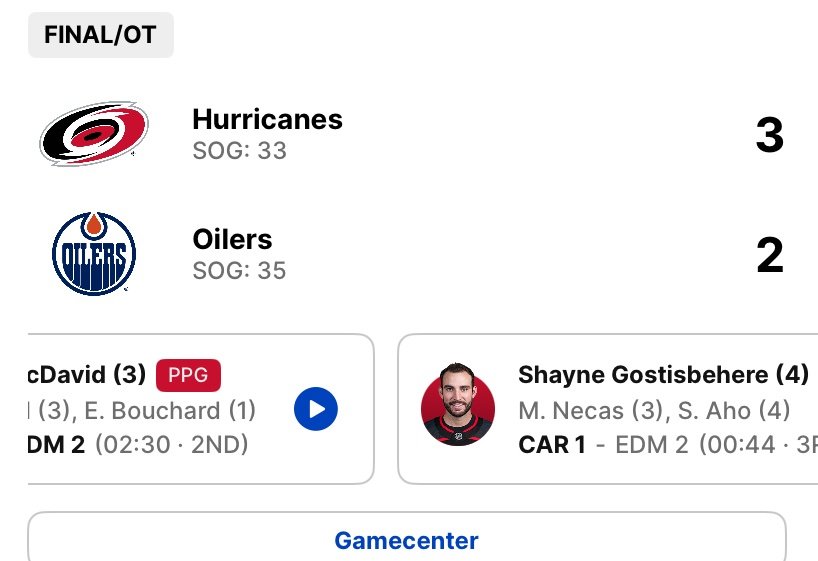Click the Edmonton Oilers team logo

tap(94, 254)
